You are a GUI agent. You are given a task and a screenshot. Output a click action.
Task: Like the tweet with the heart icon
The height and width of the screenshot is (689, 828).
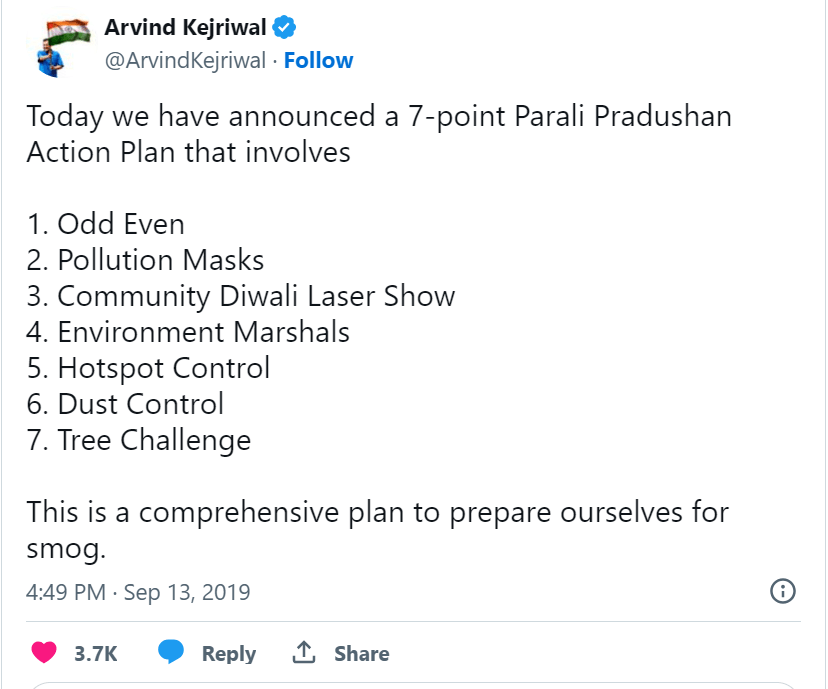click(44, 653)
